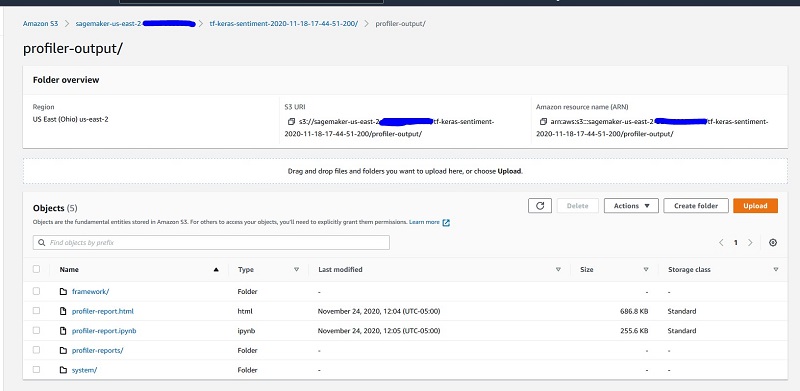Open the sagemaker-us-east-2 bucket breadcrumb

(135, 23)
